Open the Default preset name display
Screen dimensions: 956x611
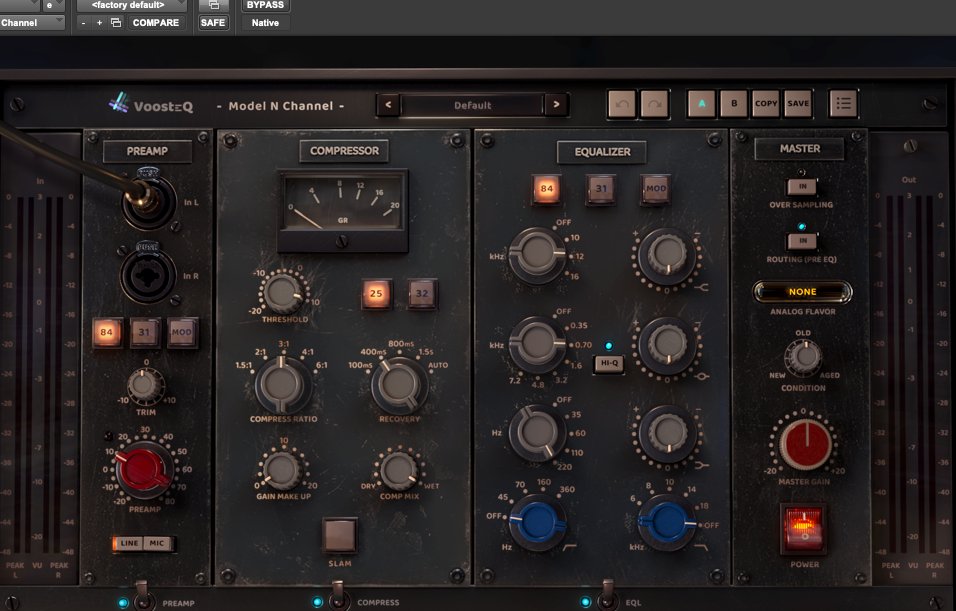coord(472,105)
